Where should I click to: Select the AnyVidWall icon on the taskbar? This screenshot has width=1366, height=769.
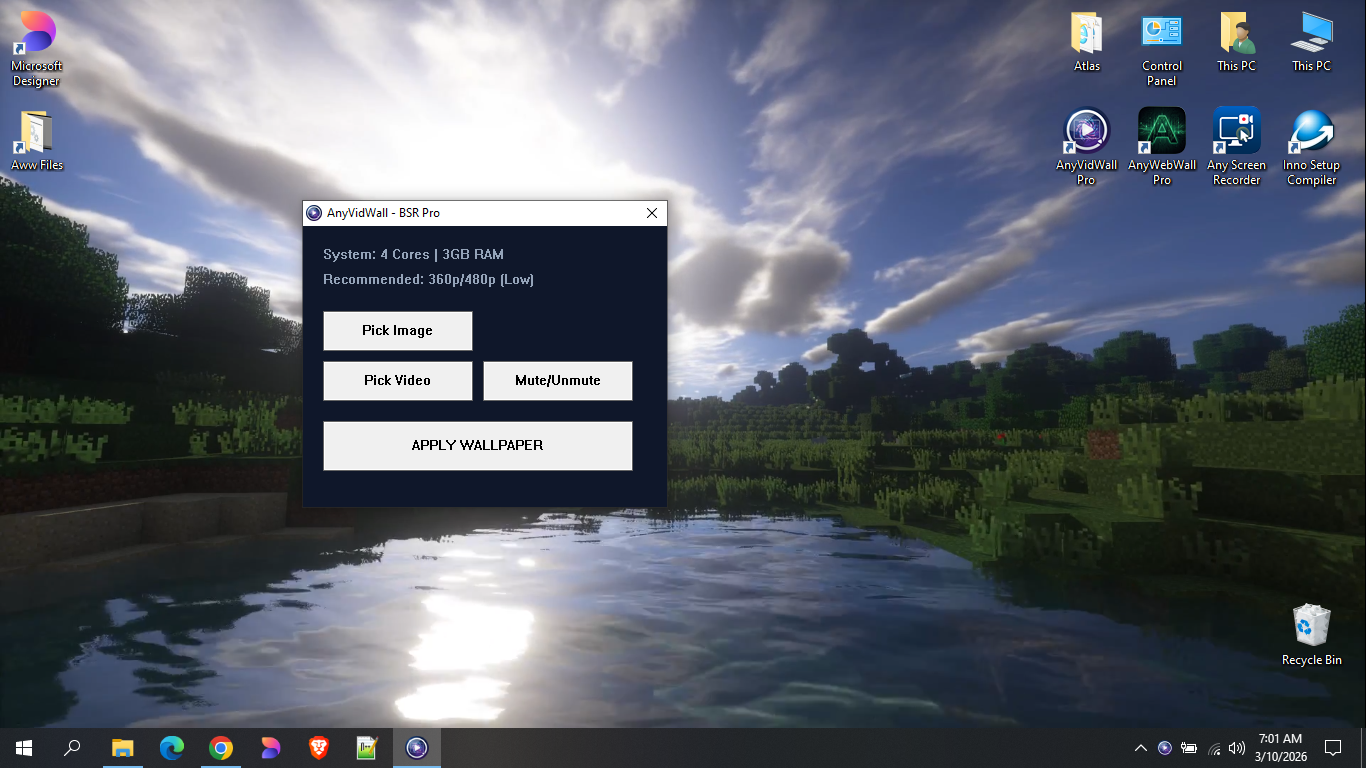(417, 747)
